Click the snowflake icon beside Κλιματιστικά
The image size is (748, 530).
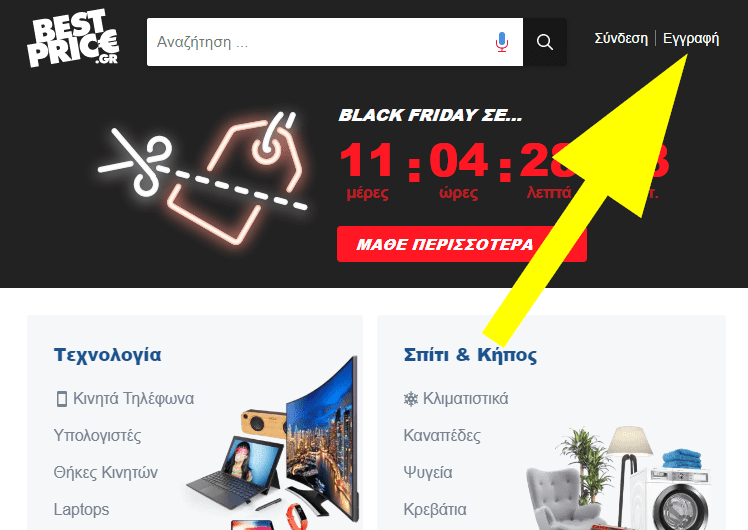411,399
